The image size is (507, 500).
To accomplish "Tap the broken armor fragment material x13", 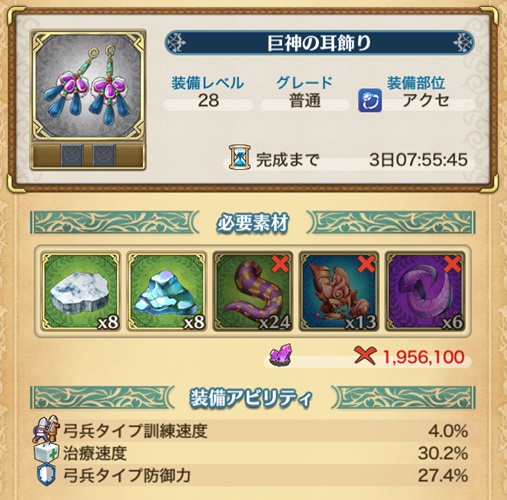I will point(339,291).
